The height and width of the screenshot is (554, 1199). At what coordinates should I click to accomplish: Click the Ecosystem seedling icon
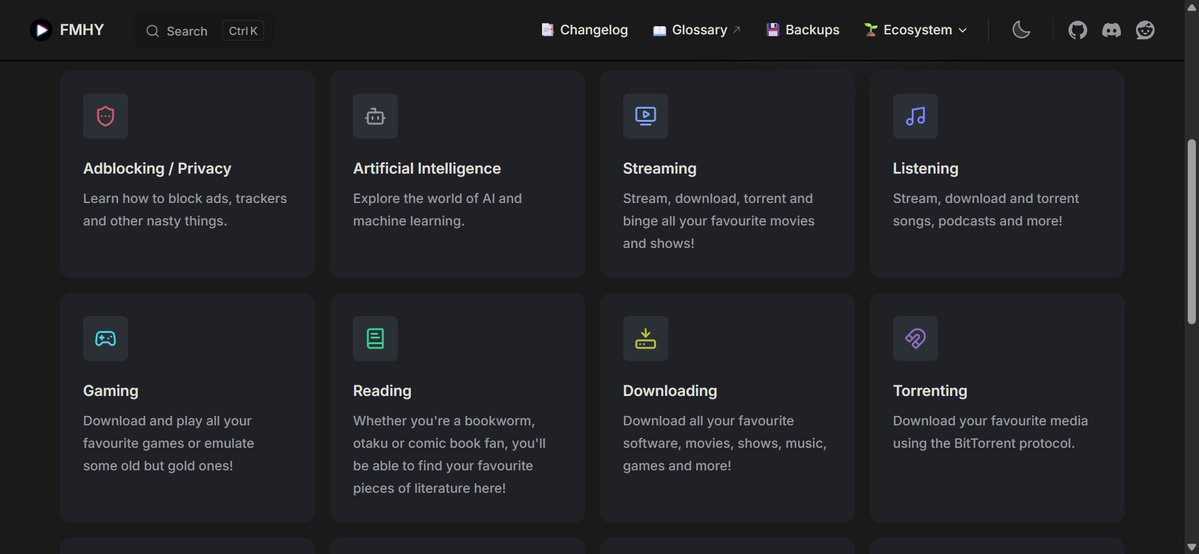point(870,30)
